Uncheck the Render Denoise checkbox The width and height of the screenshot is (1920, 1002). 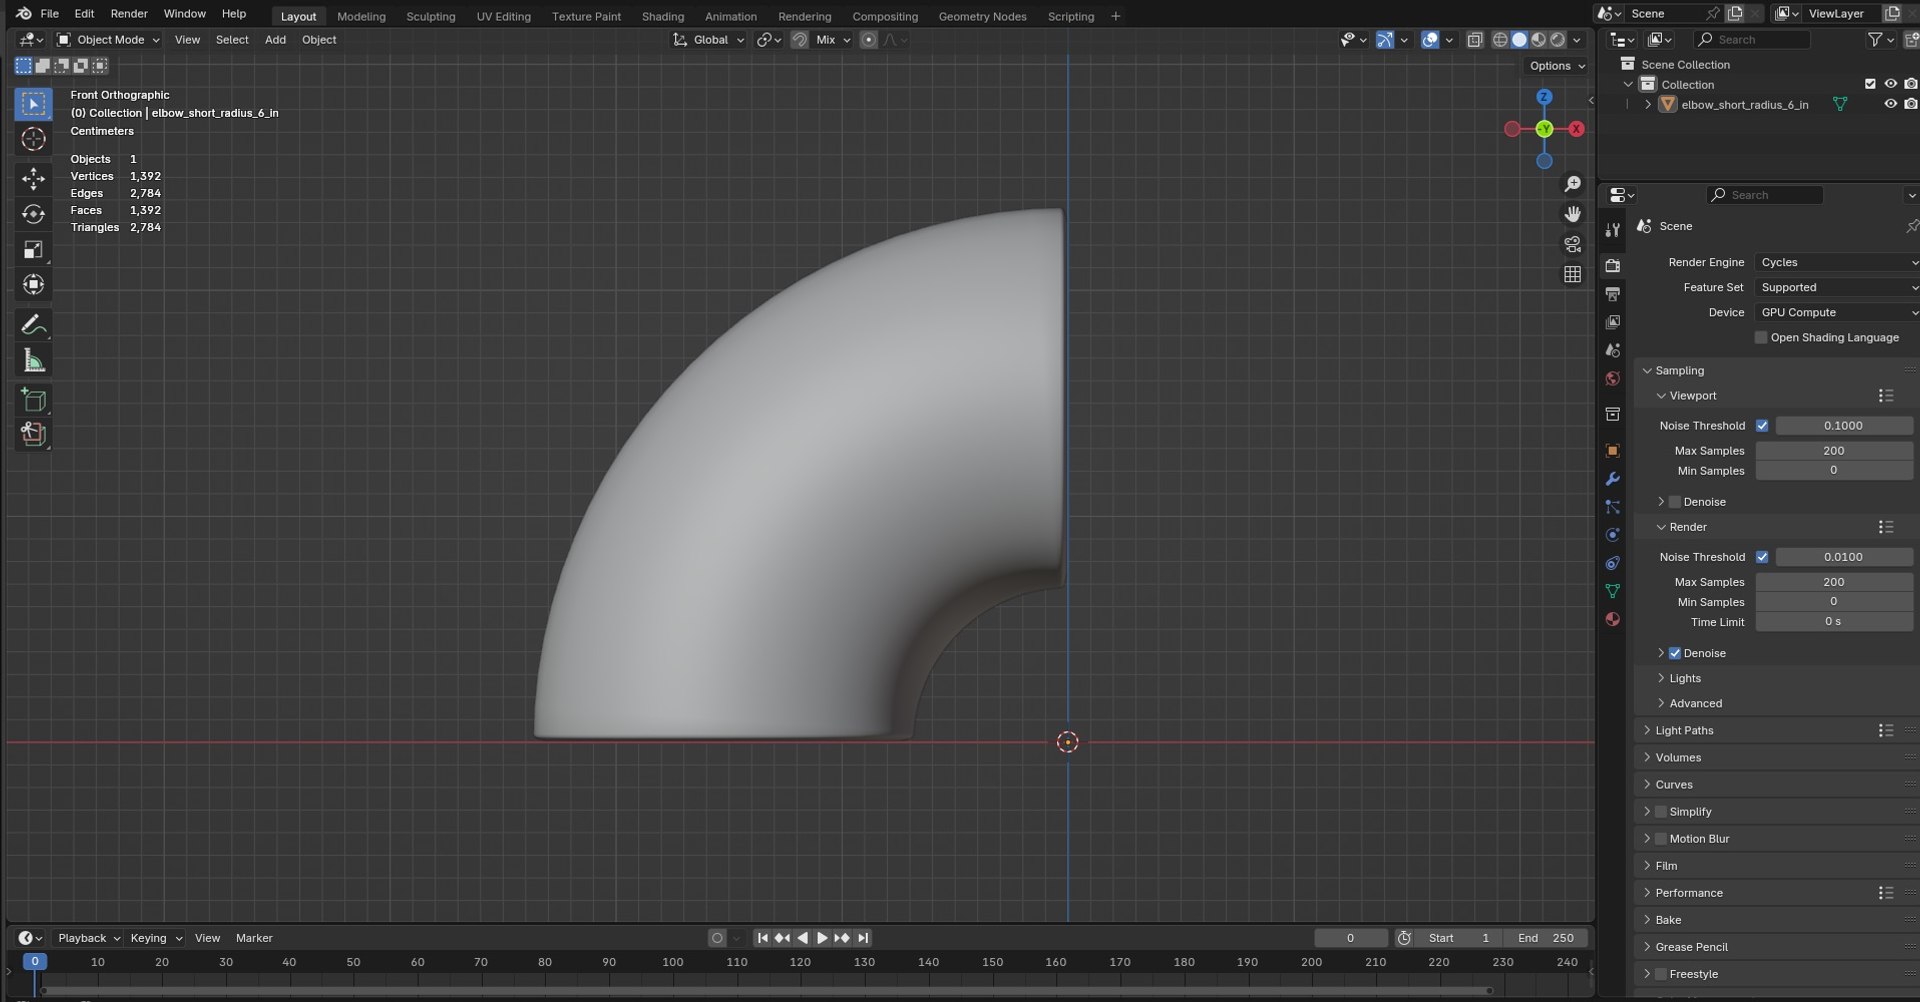(1675, 653)
